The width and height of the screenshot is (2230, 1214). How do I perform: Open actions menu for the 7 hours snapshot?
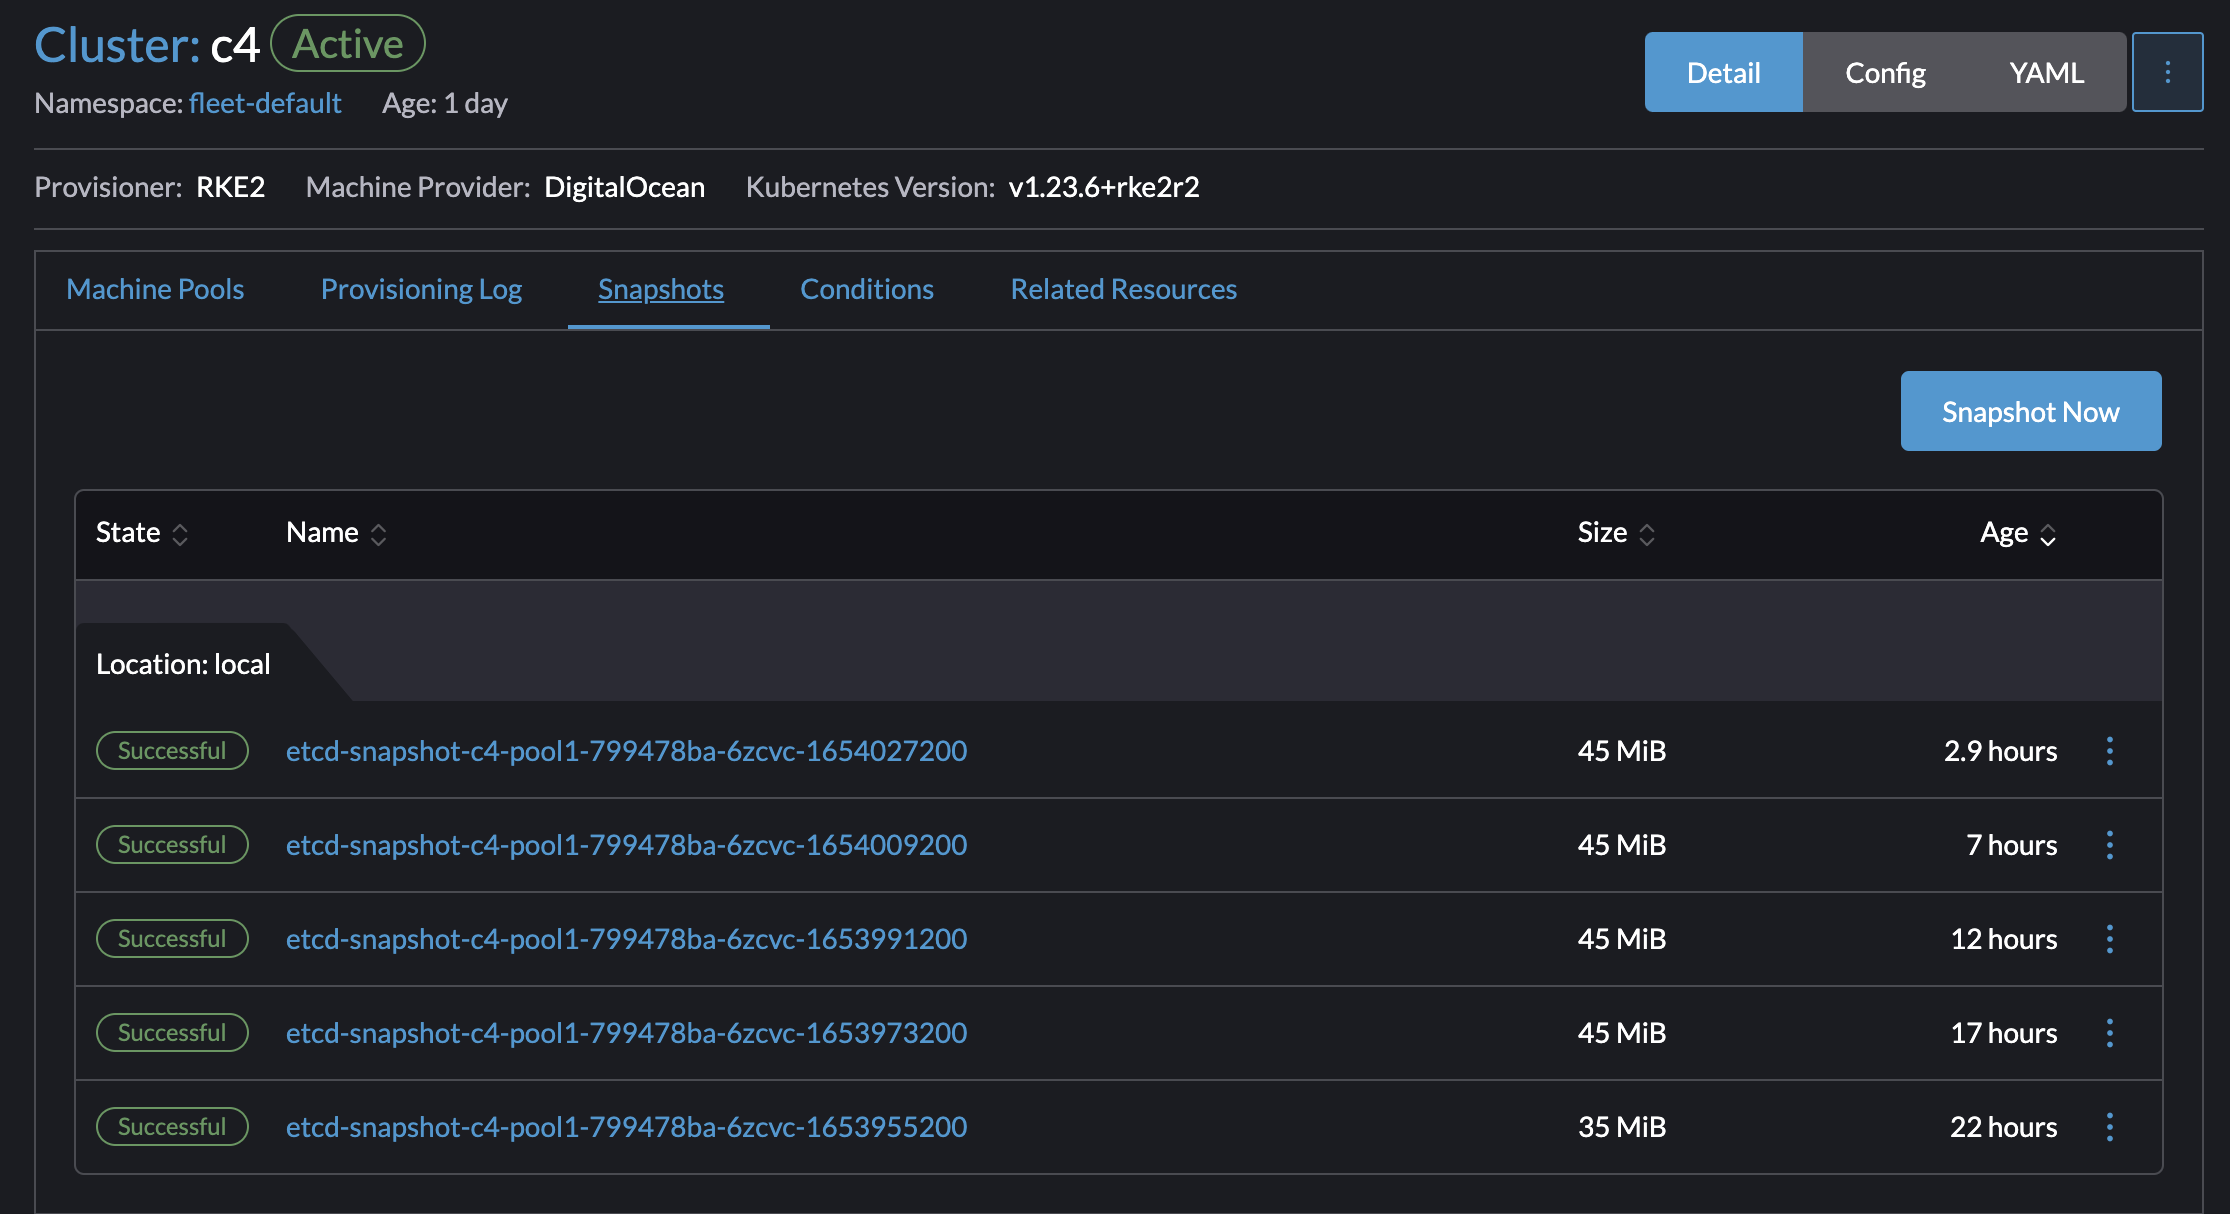click(x=2109, y=844)
